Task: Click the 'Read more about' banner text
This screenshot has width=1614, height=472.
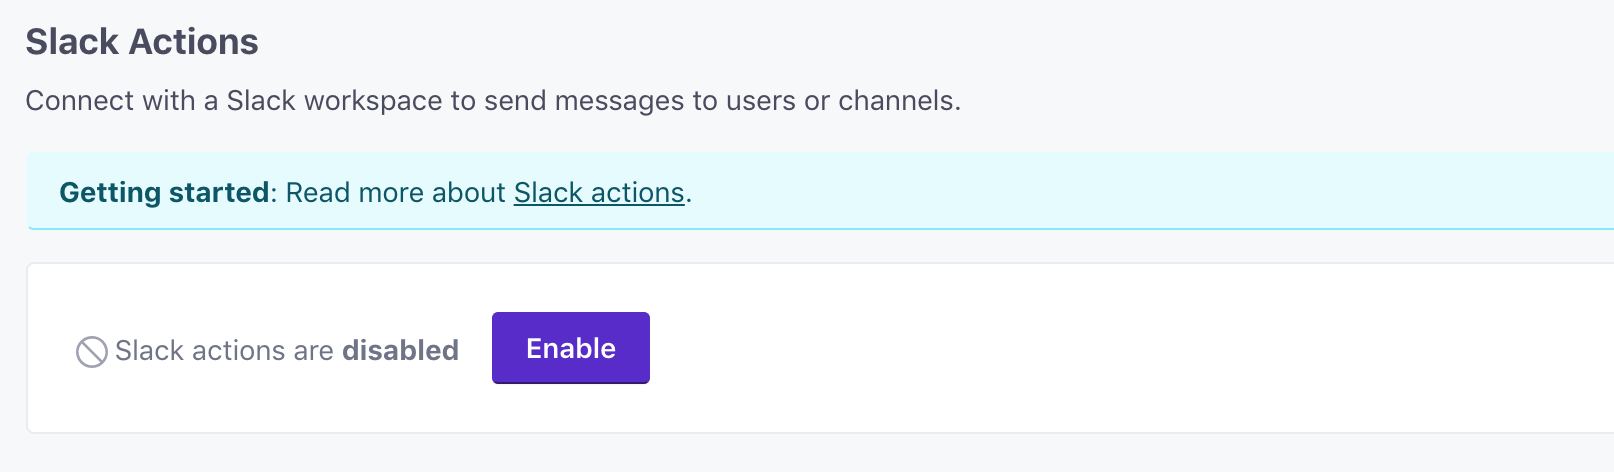Action: click(x=396, y=192)
